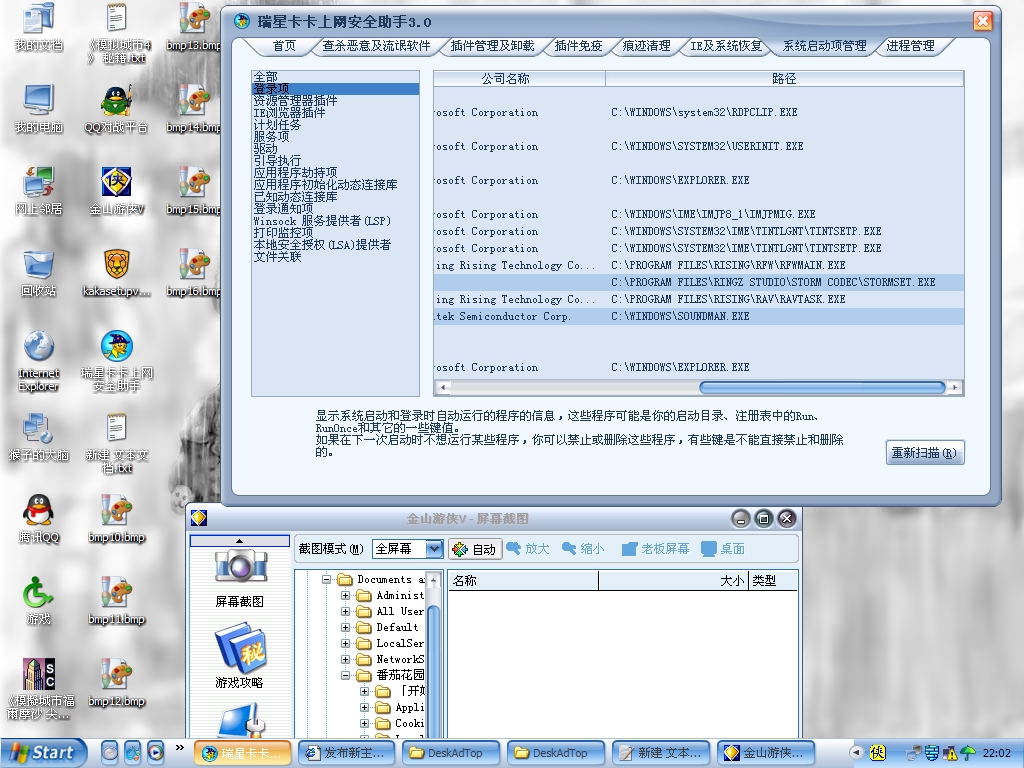Collapse the 番茄花园 folder node
This screenshot has height=768, width=1024.
point(345,675)
